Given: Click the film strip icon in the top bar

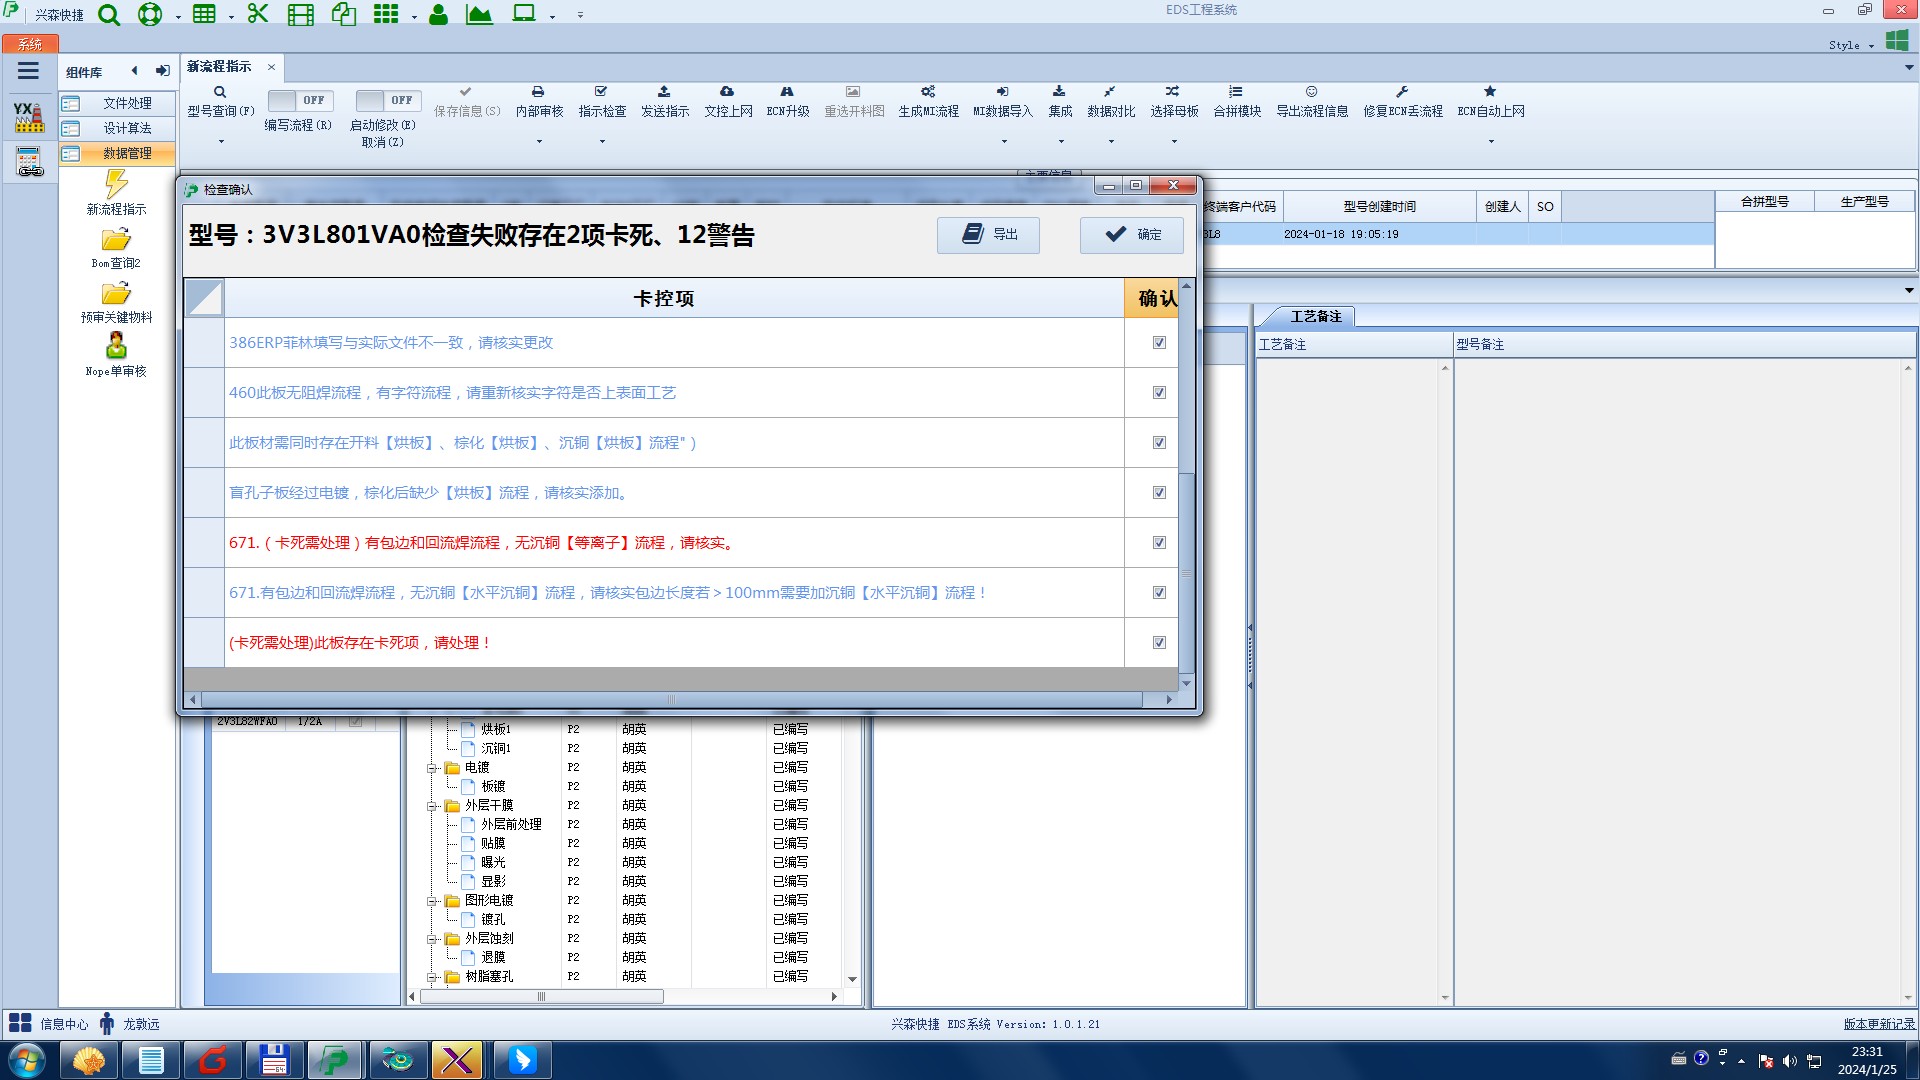Looking at the screenshot, I should tap(300, 15).
